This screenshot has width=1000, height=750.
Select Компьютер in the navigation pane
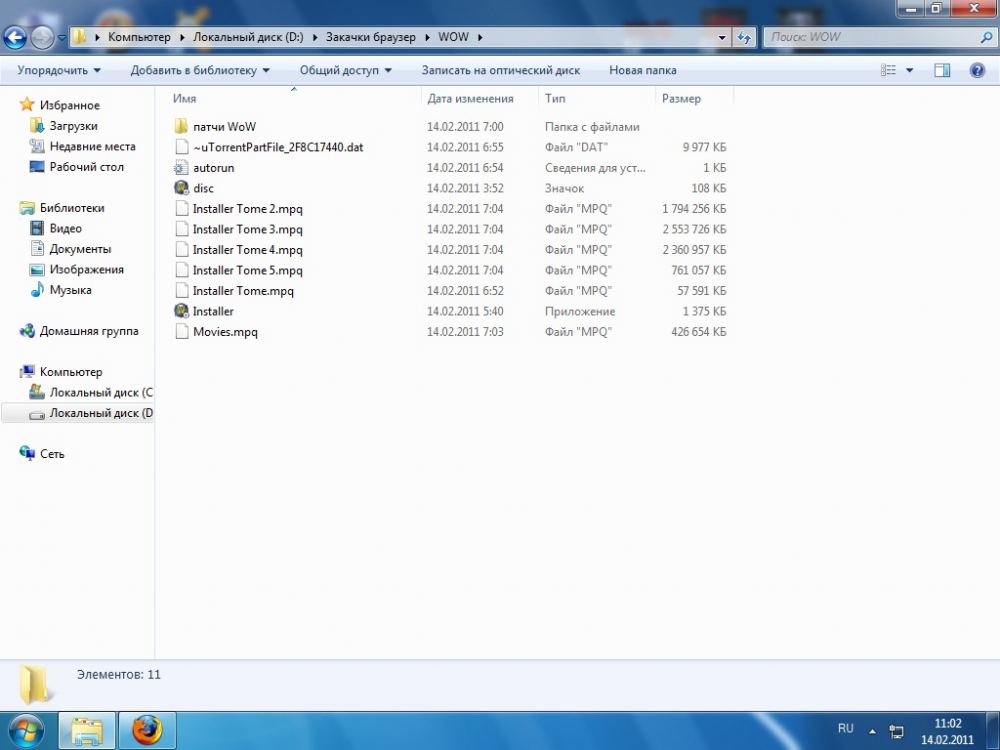[71, 372]
